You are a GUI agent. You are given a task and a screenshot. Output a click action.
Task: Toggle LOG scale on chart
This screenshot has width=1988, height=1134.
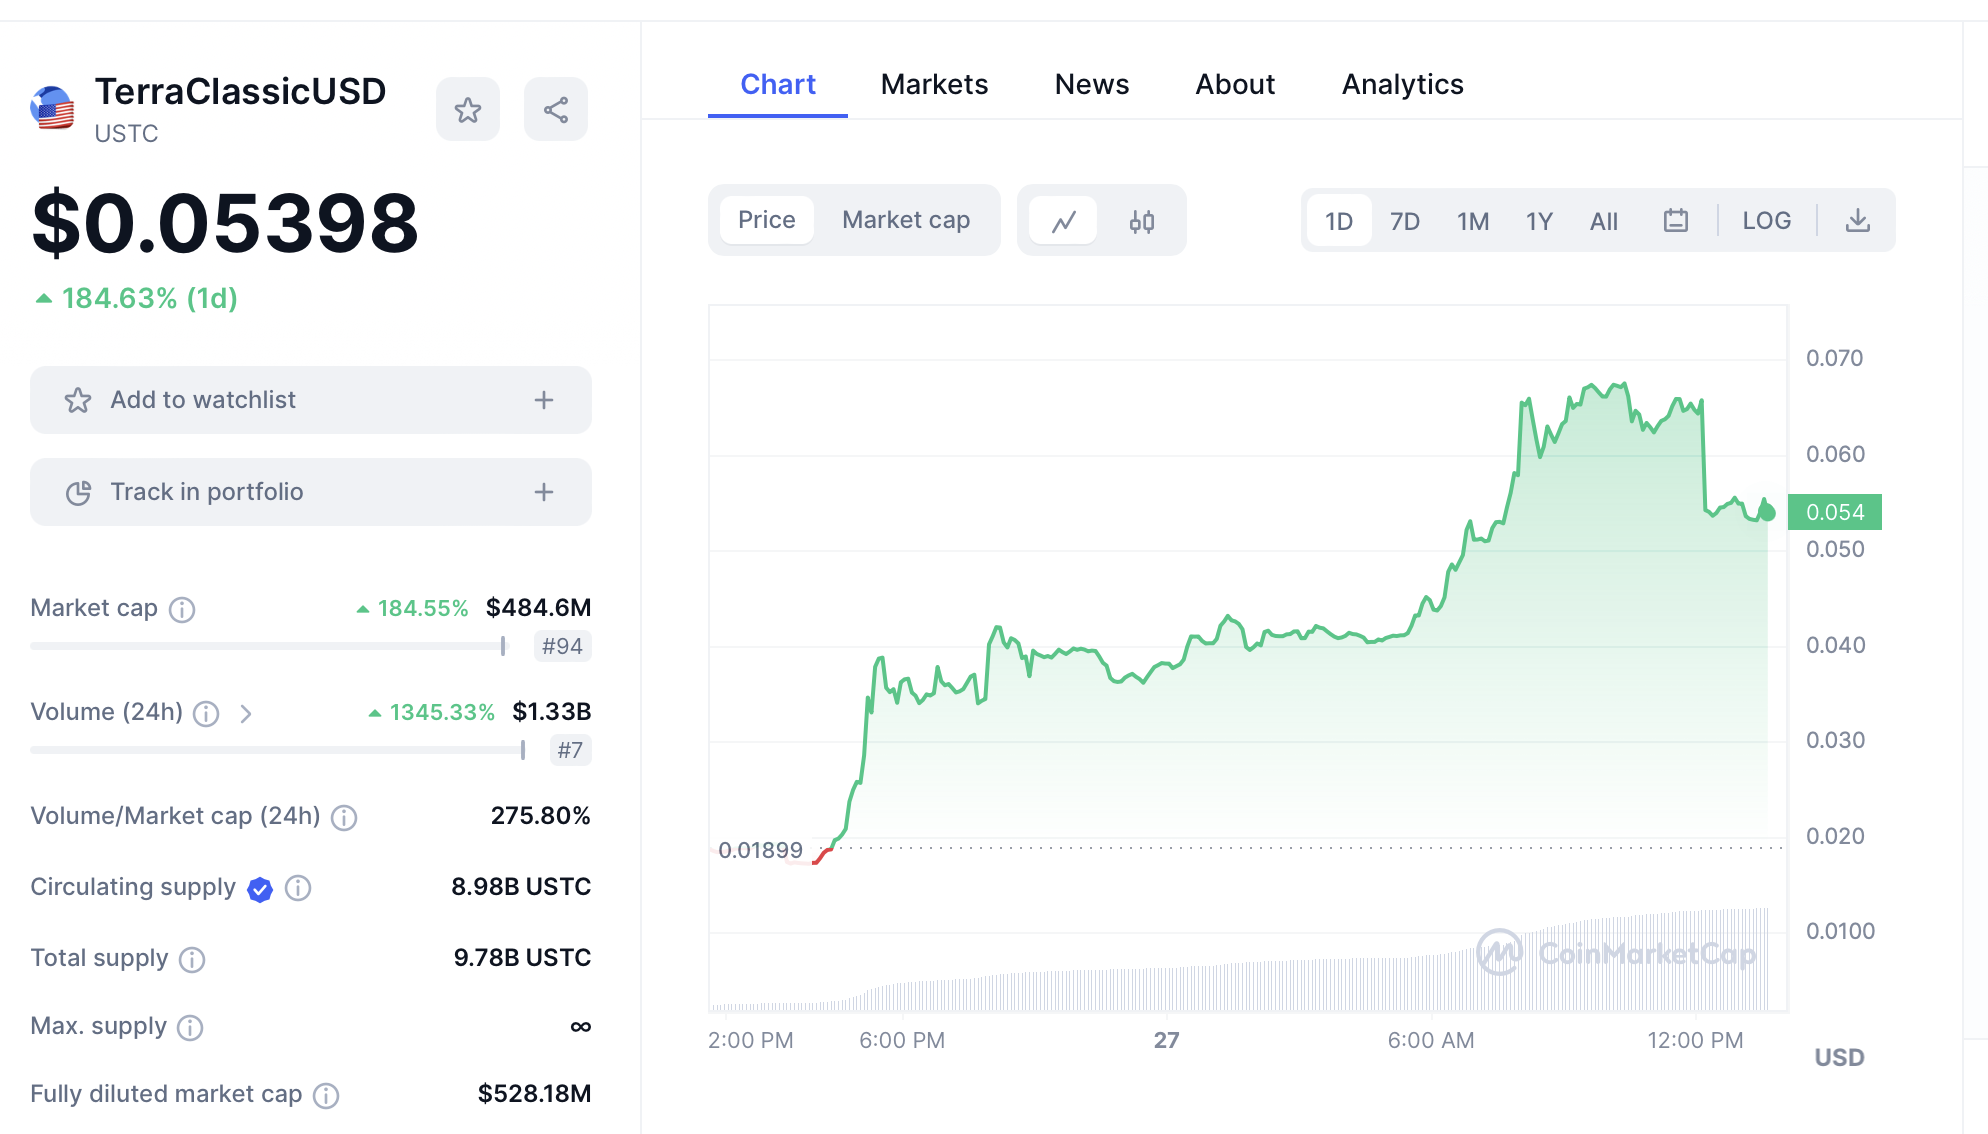(x=1766, y=221)
